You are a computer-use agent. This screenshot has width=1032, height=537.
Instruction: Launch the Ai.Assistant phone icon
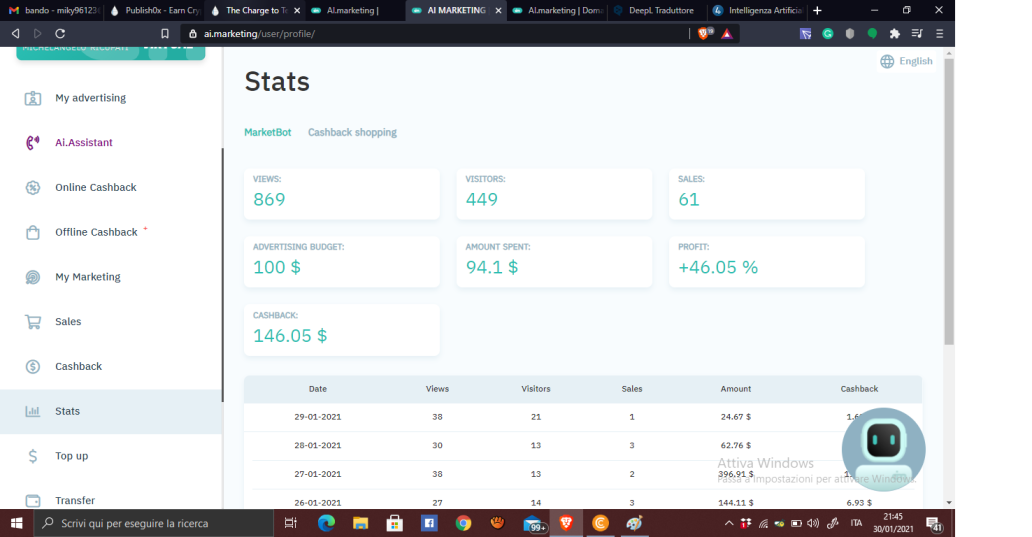tap(33, 143)
